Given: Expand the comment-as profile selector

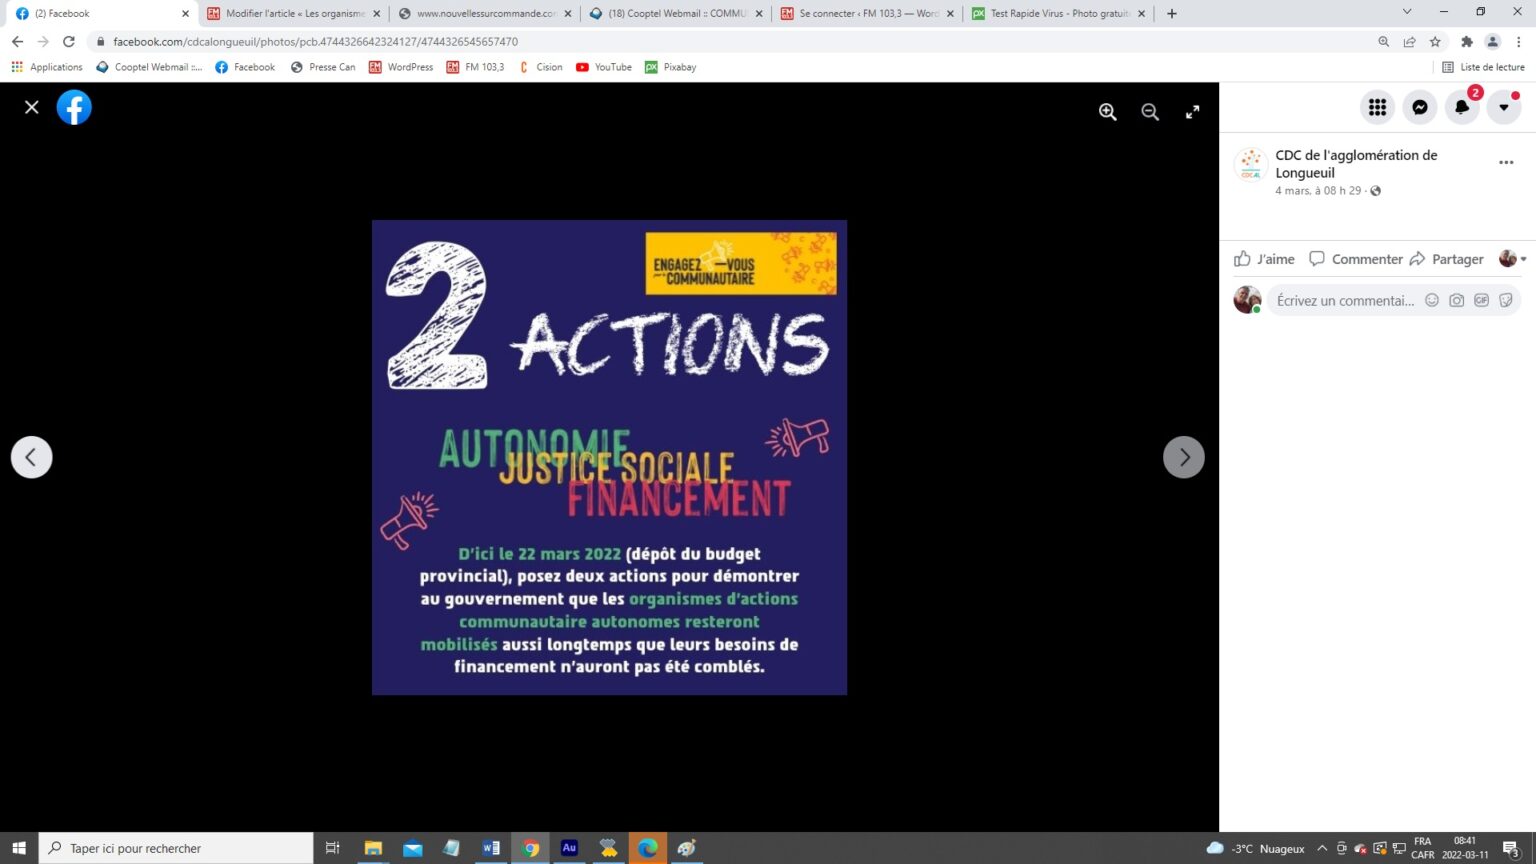Looking at the screenshot, I should [1513, 259].
